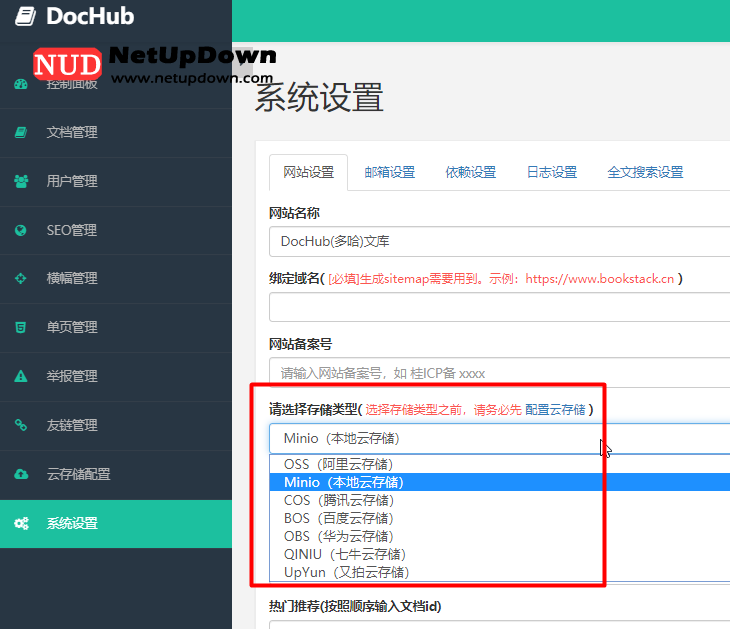
Task: Click the 单页管理 HTML5 icon
Action: 20,327
